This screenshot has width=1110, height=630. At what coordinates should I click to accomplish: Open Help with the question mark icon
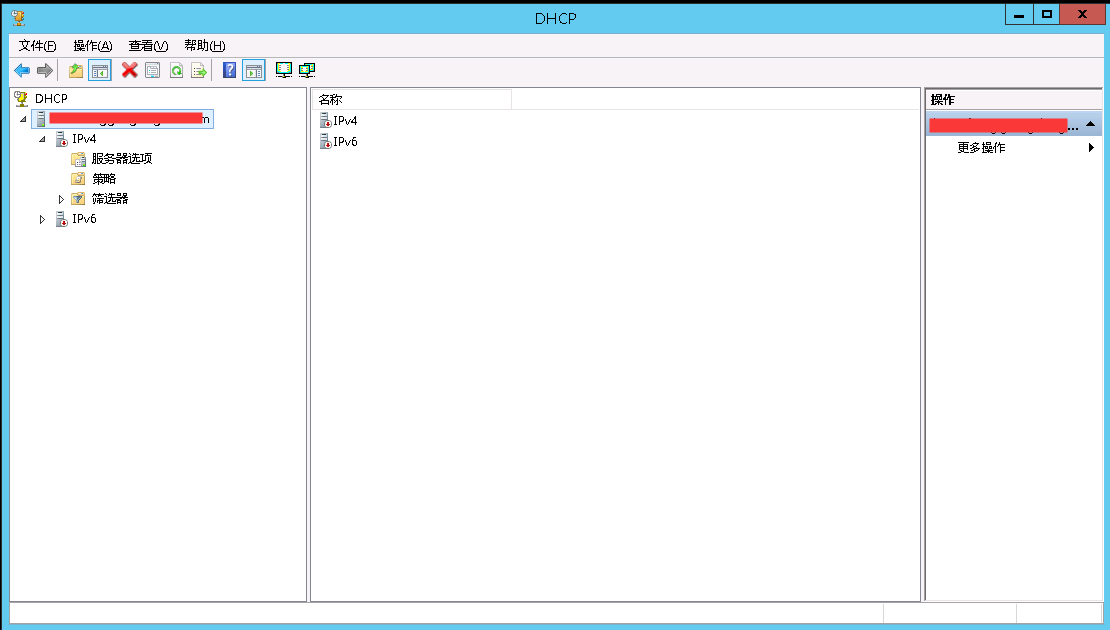[x=229, y=70]
